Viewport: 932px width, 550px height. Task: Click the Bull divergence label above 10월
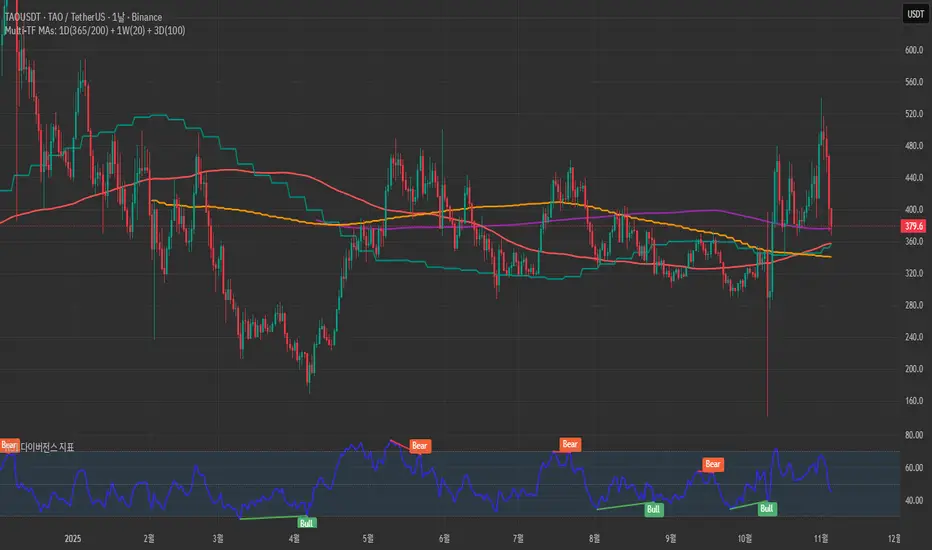pos(767,508)
